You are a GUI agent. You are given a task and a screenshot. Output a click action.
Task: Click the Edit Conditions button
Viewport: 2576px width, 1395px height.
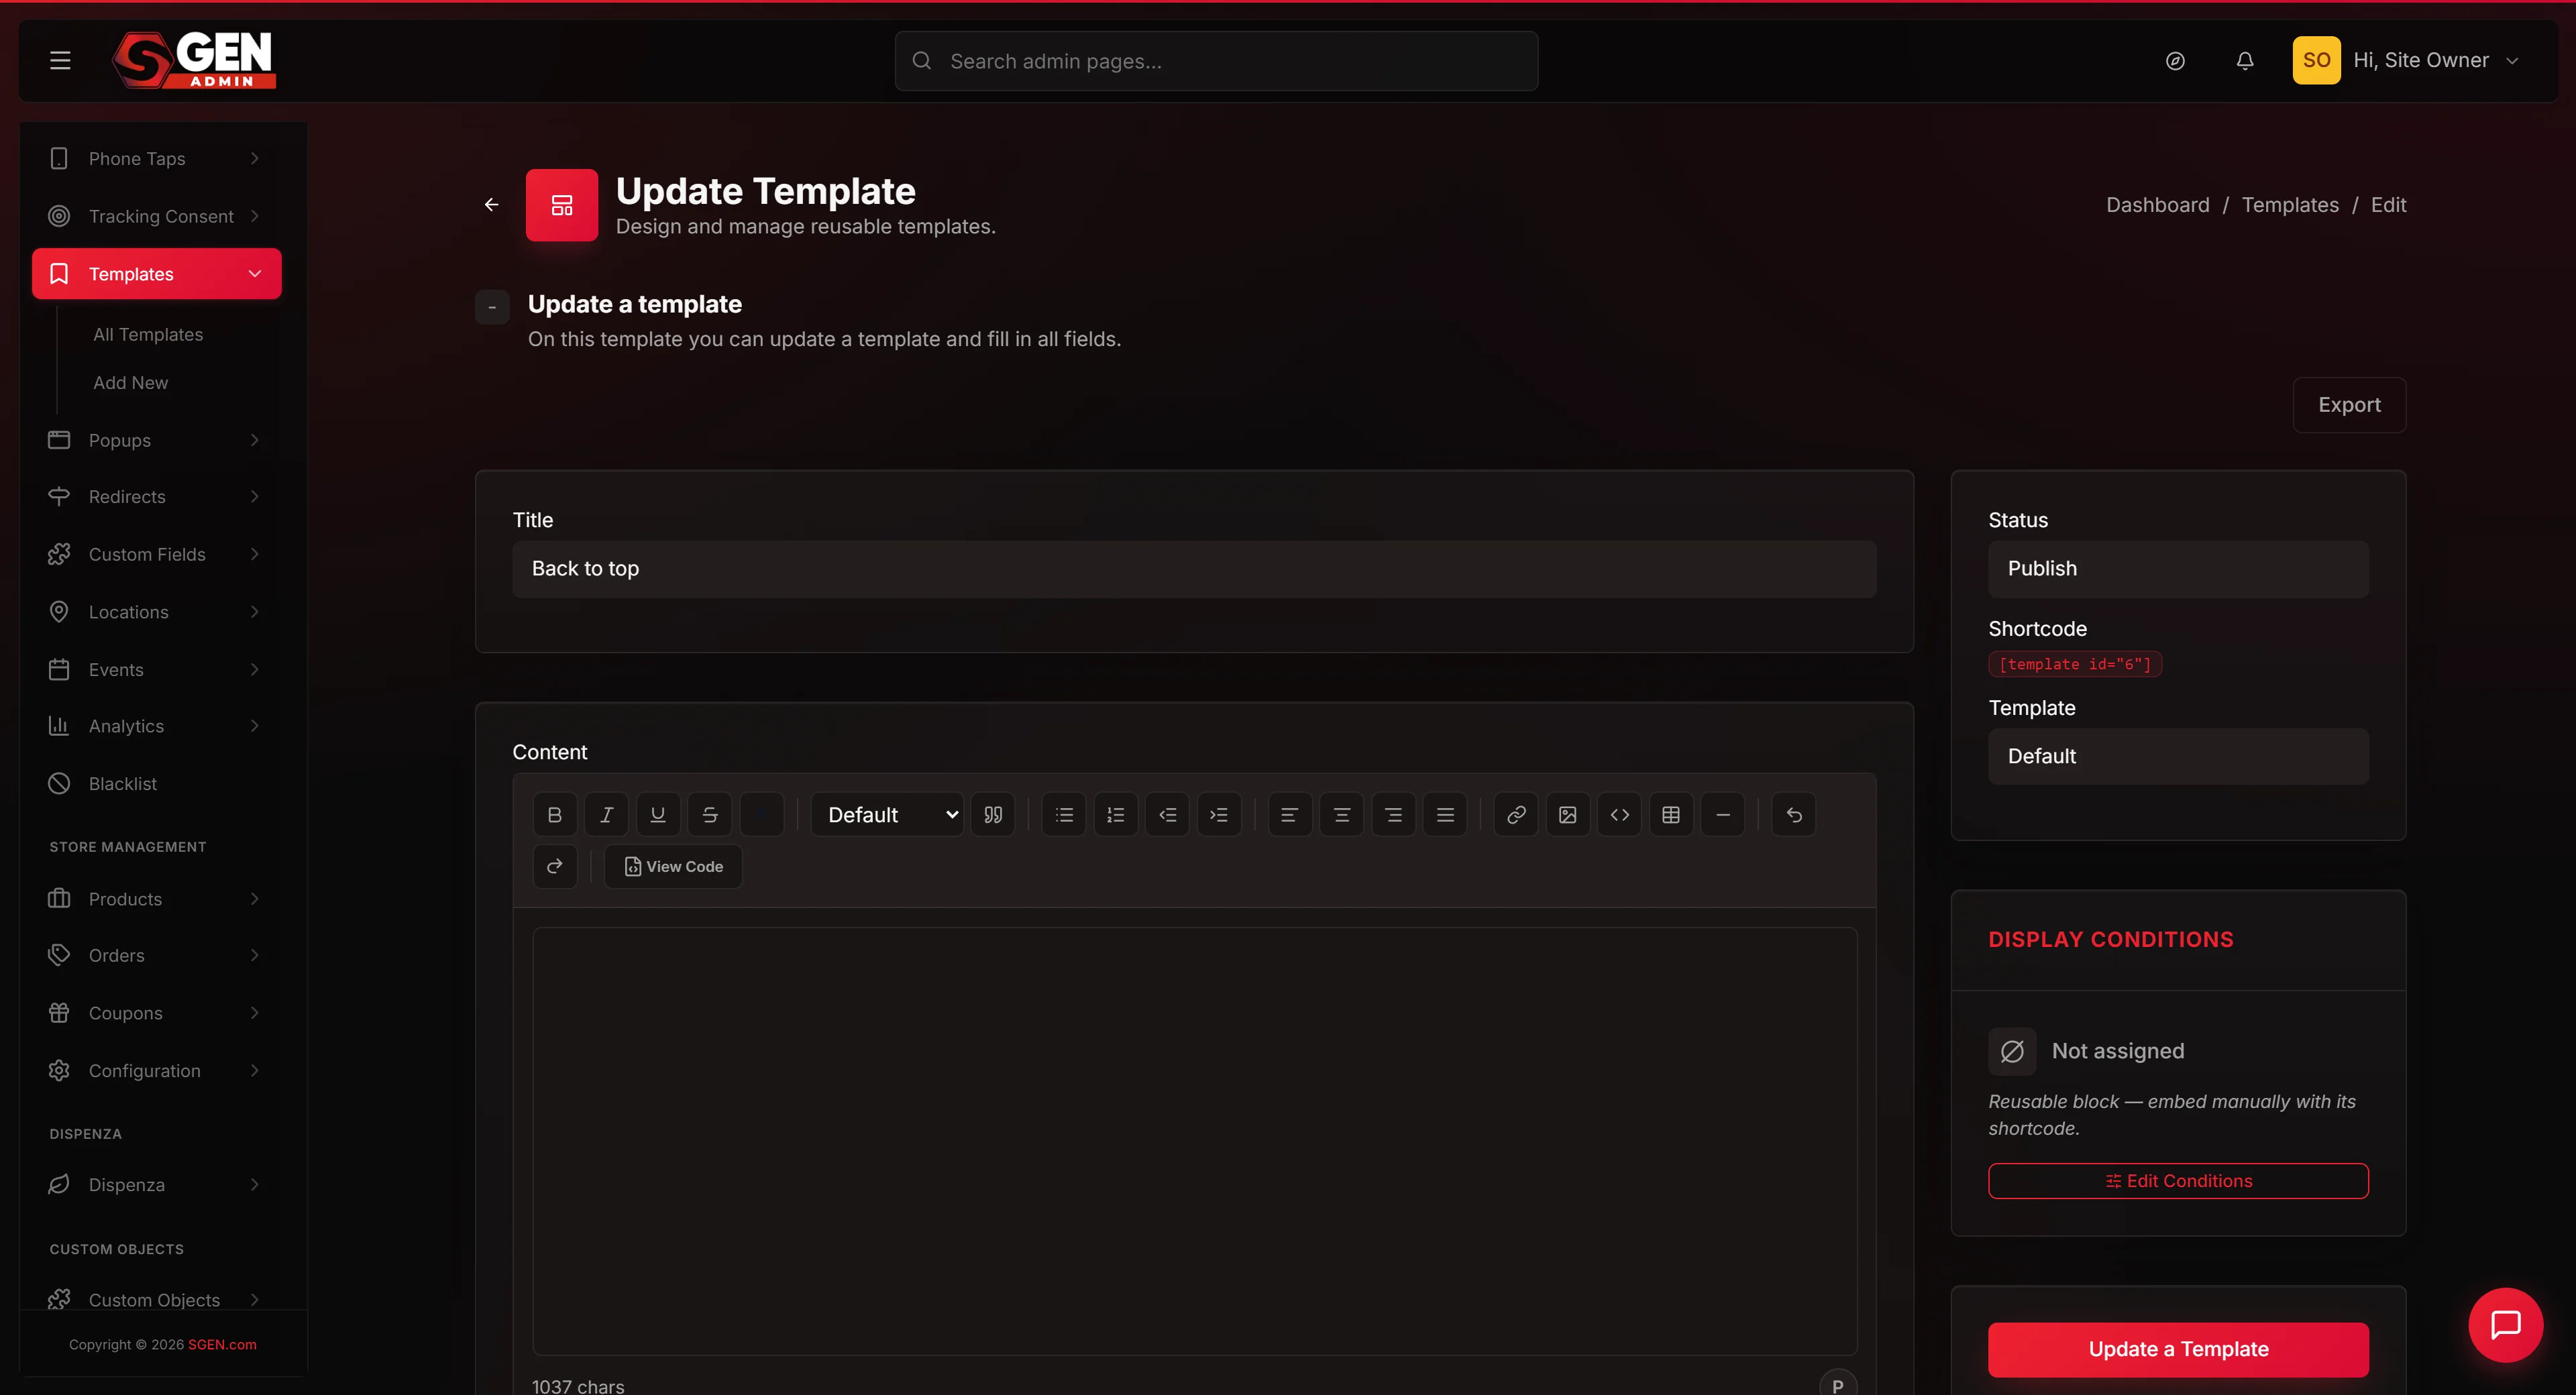[x=2178, y=1181]
